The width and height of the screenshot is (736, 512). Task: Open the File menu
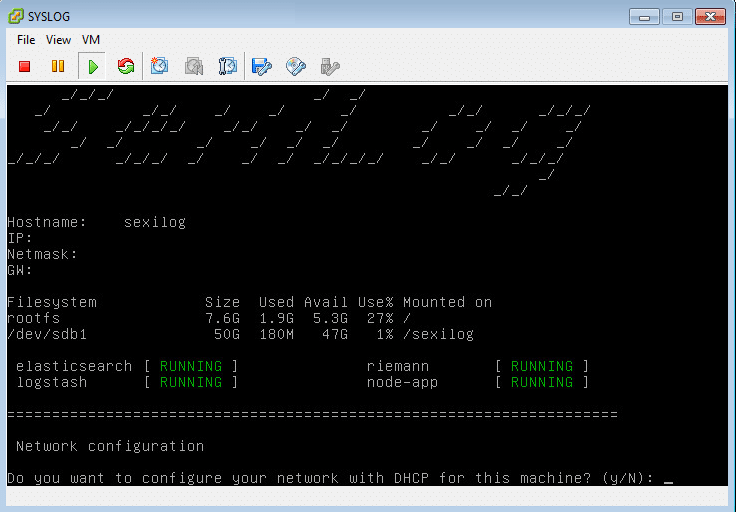tap(26, 40)
